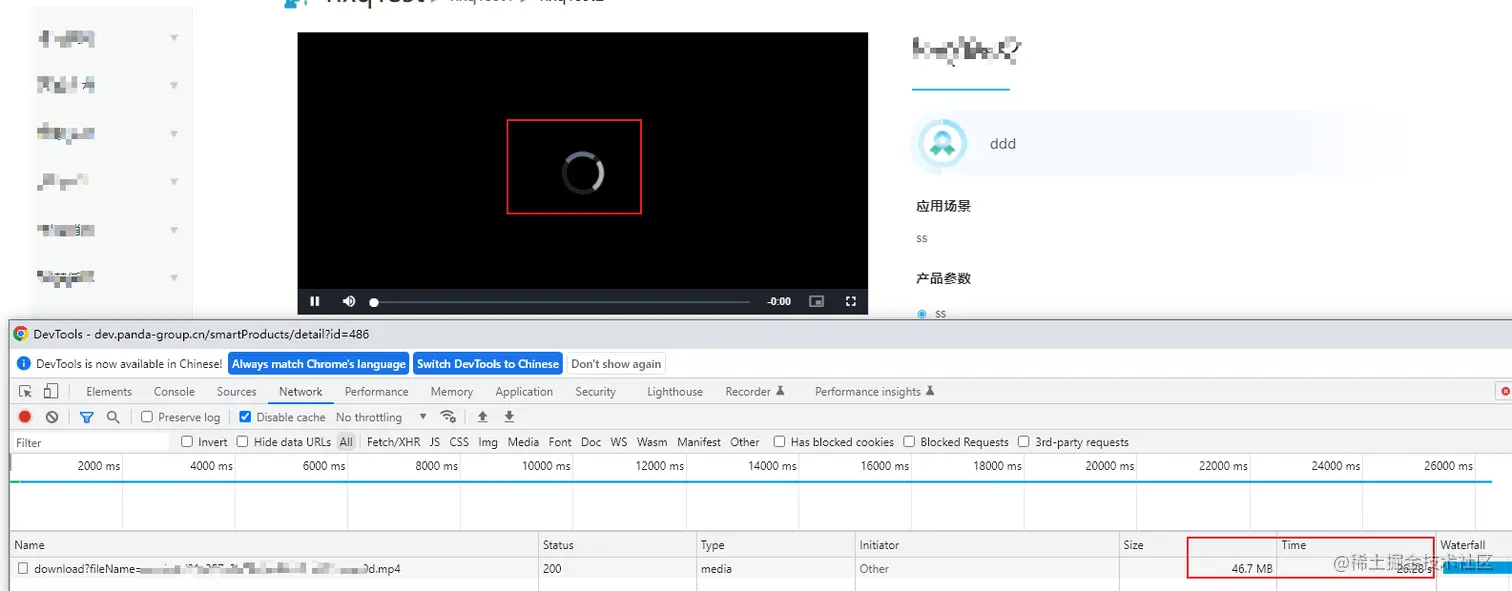The width and height of the screenshot is (1512, 591).
Task: Open the No throttling dropdown
Action: pos(381,417)
